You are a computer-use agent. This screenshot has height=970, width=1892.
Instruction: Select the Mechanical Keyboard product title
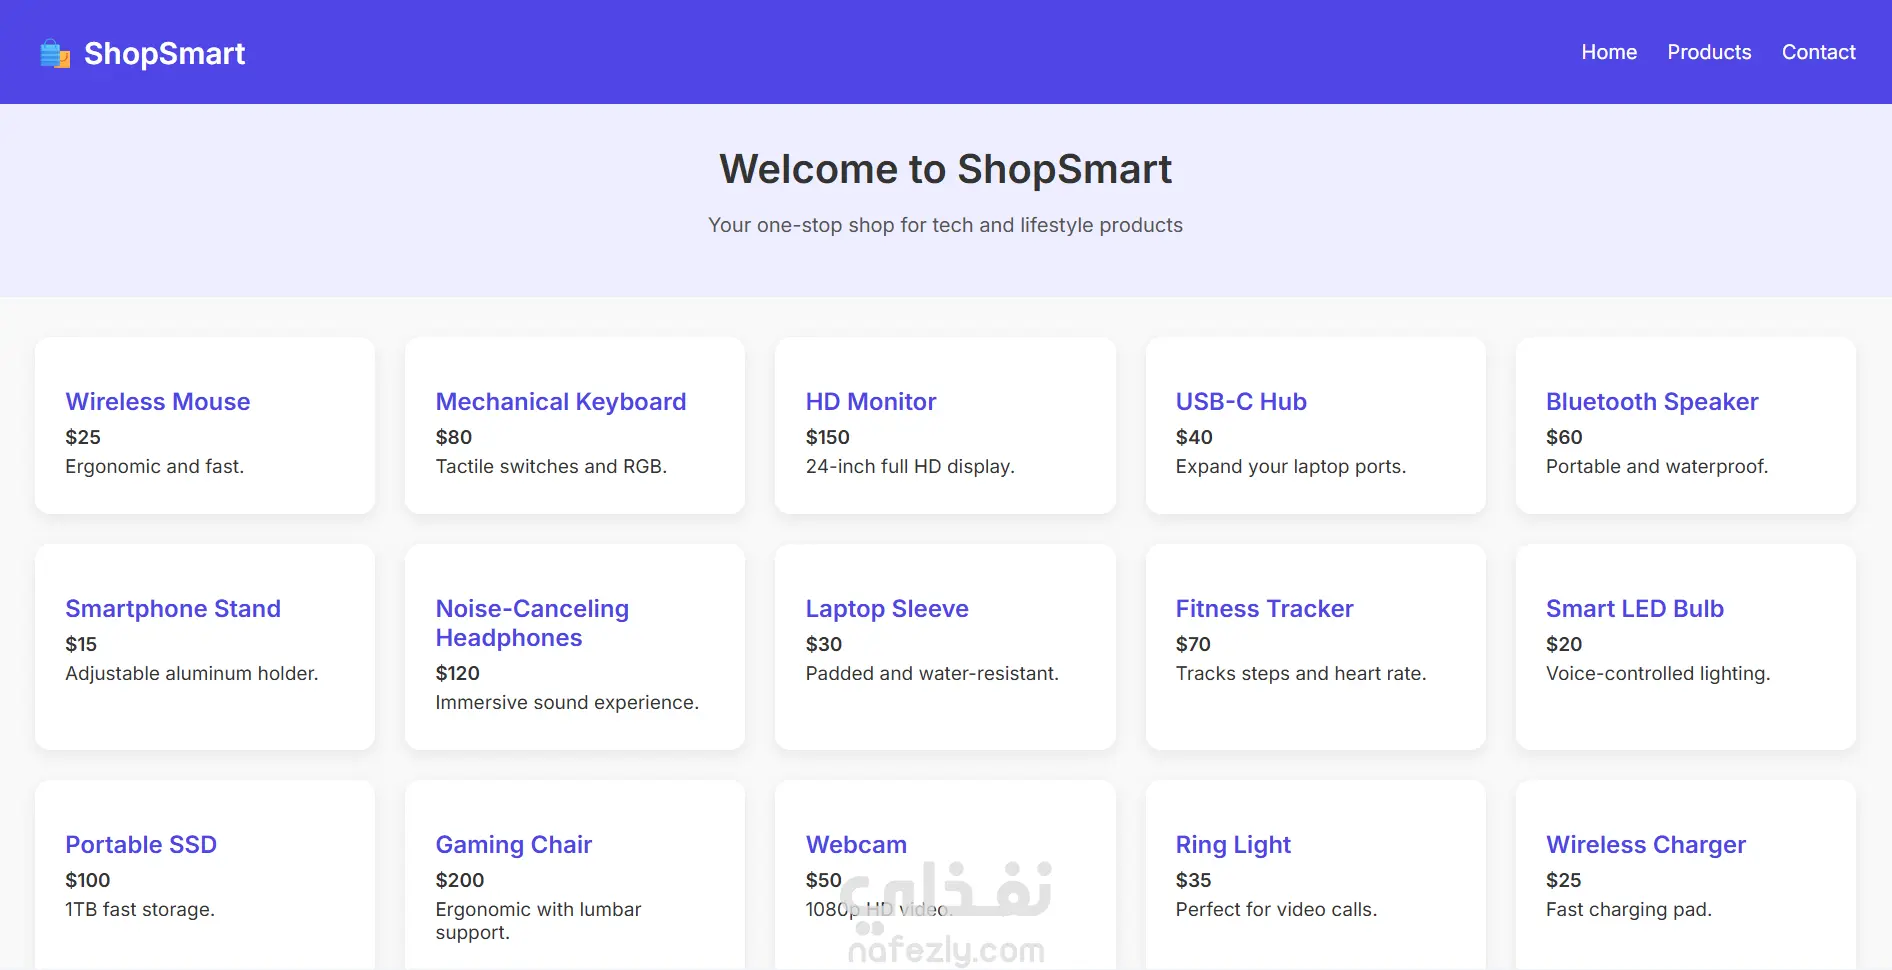(x=560, y=402)
